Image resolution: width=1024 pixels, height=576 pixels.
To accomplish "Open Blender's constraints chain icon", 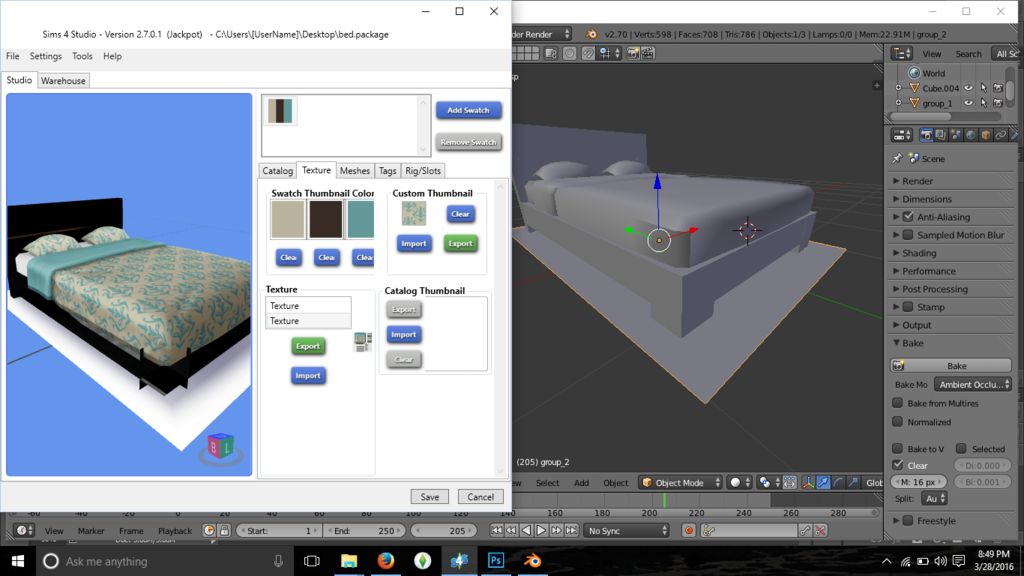I will tap(1000, 135).
